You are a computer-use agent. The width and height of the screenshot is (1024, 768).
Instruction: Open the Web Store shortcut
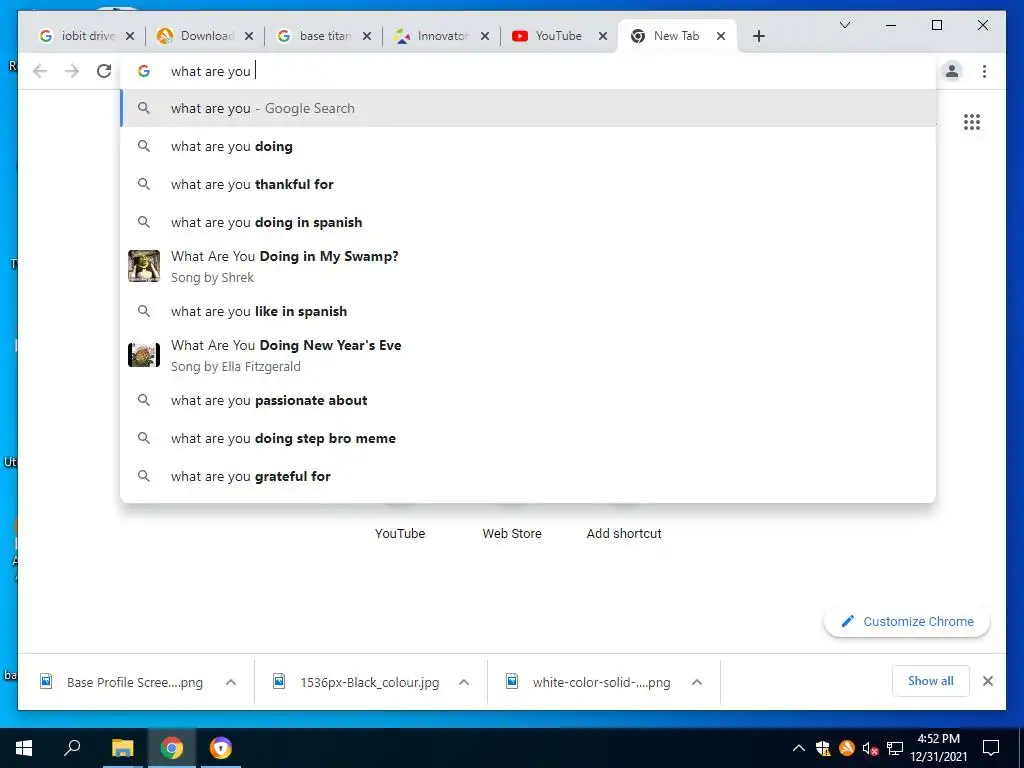512,534
